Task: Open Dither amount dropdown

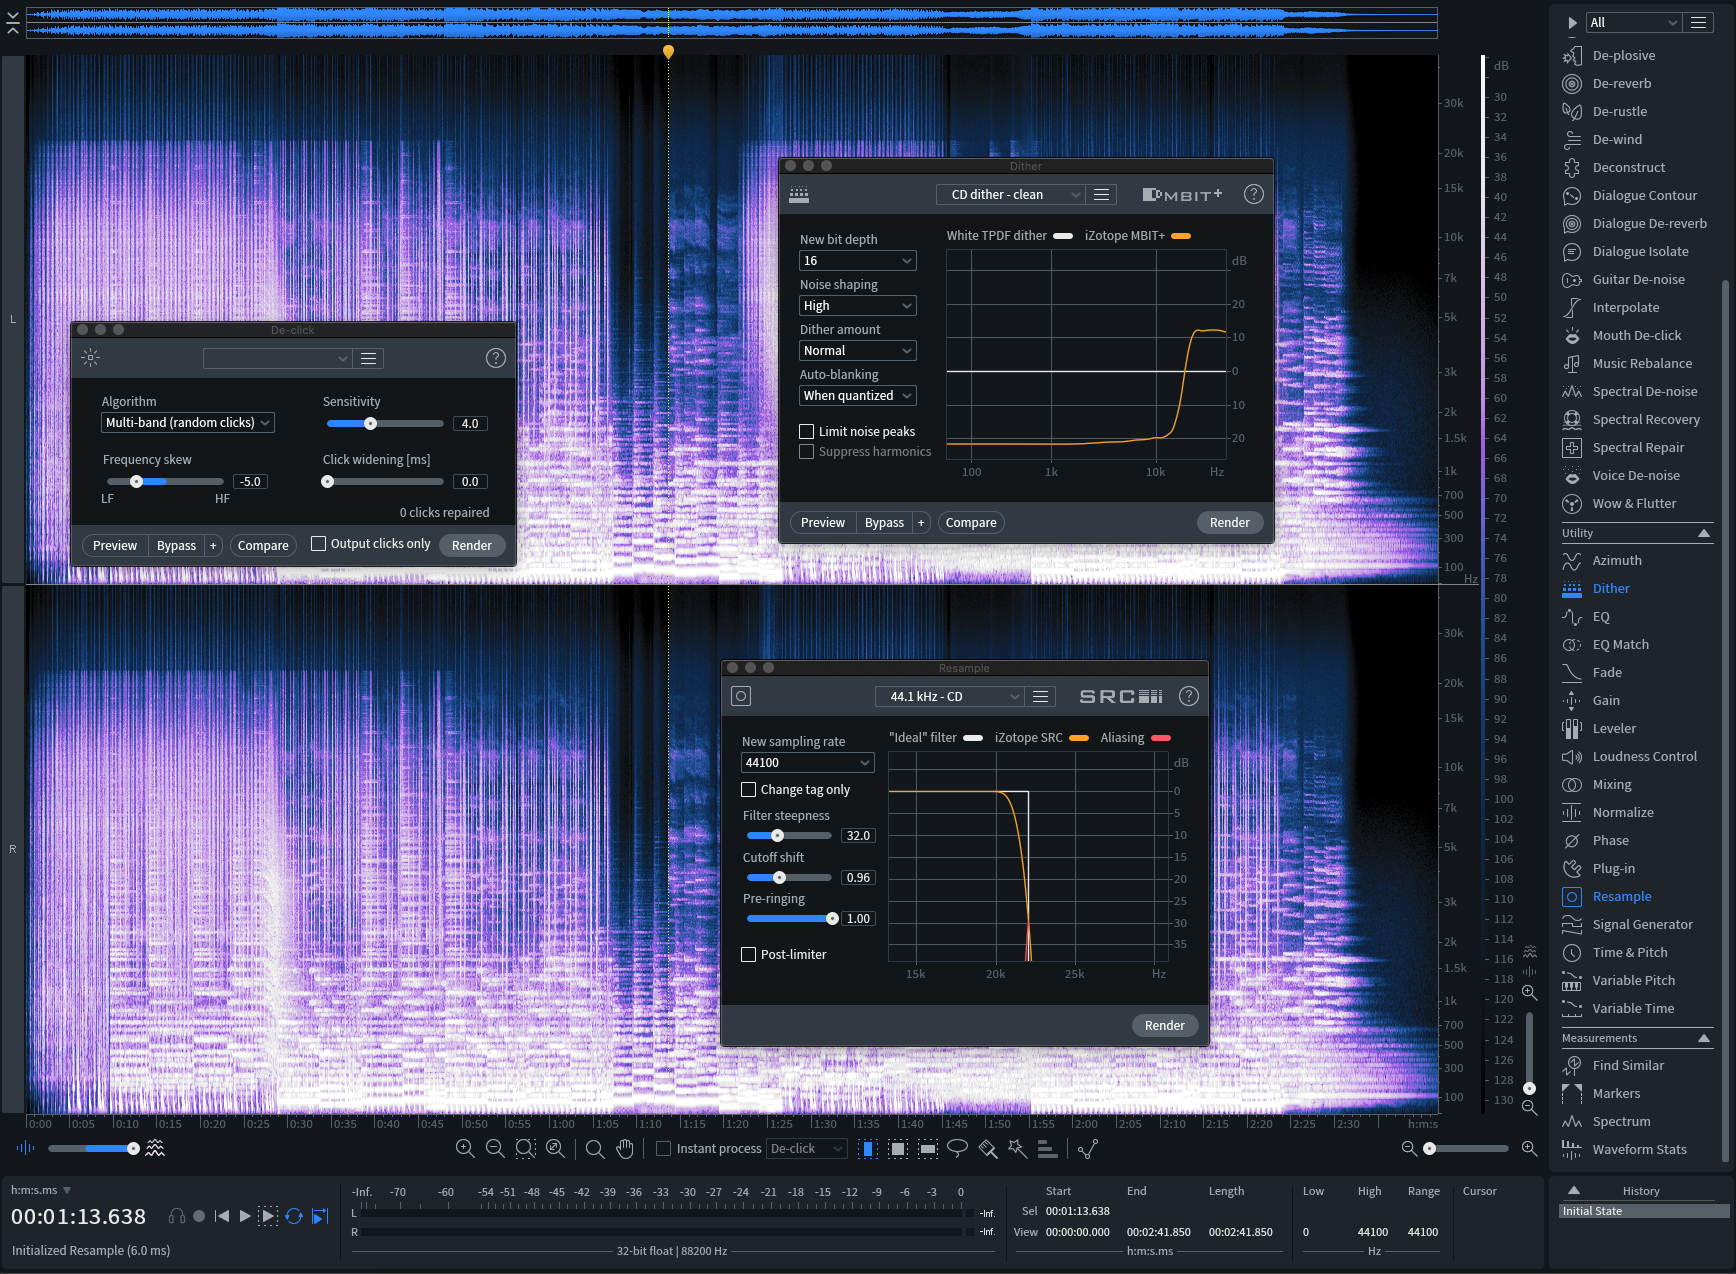Action: click(857, 351)
